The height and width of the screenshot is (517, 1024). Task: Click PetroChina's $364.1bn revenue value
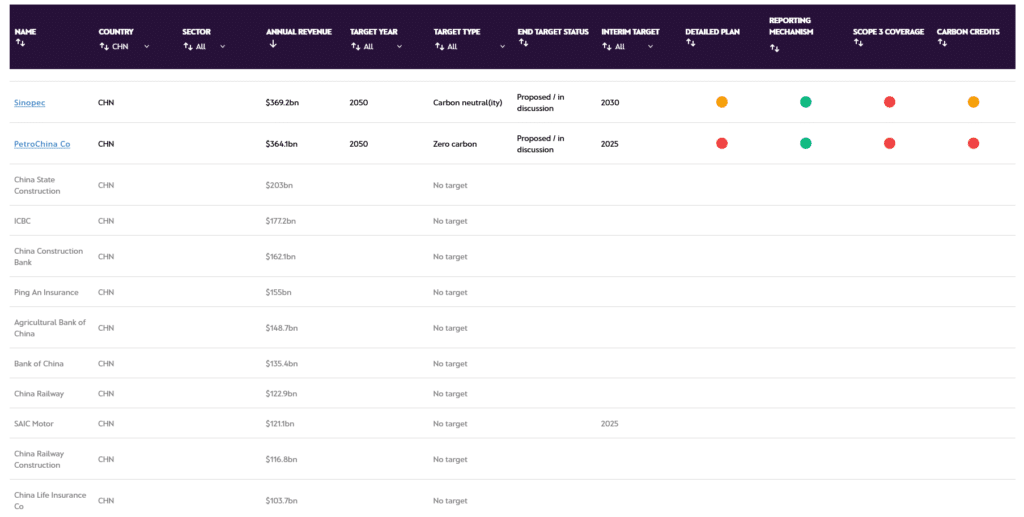[281, 144]
